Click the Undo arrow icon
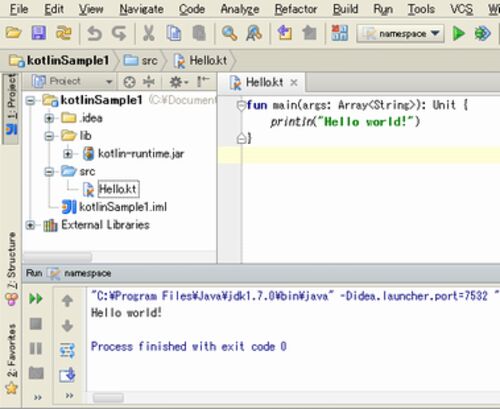This screenshot has height=409, width=500. (94, 34)
